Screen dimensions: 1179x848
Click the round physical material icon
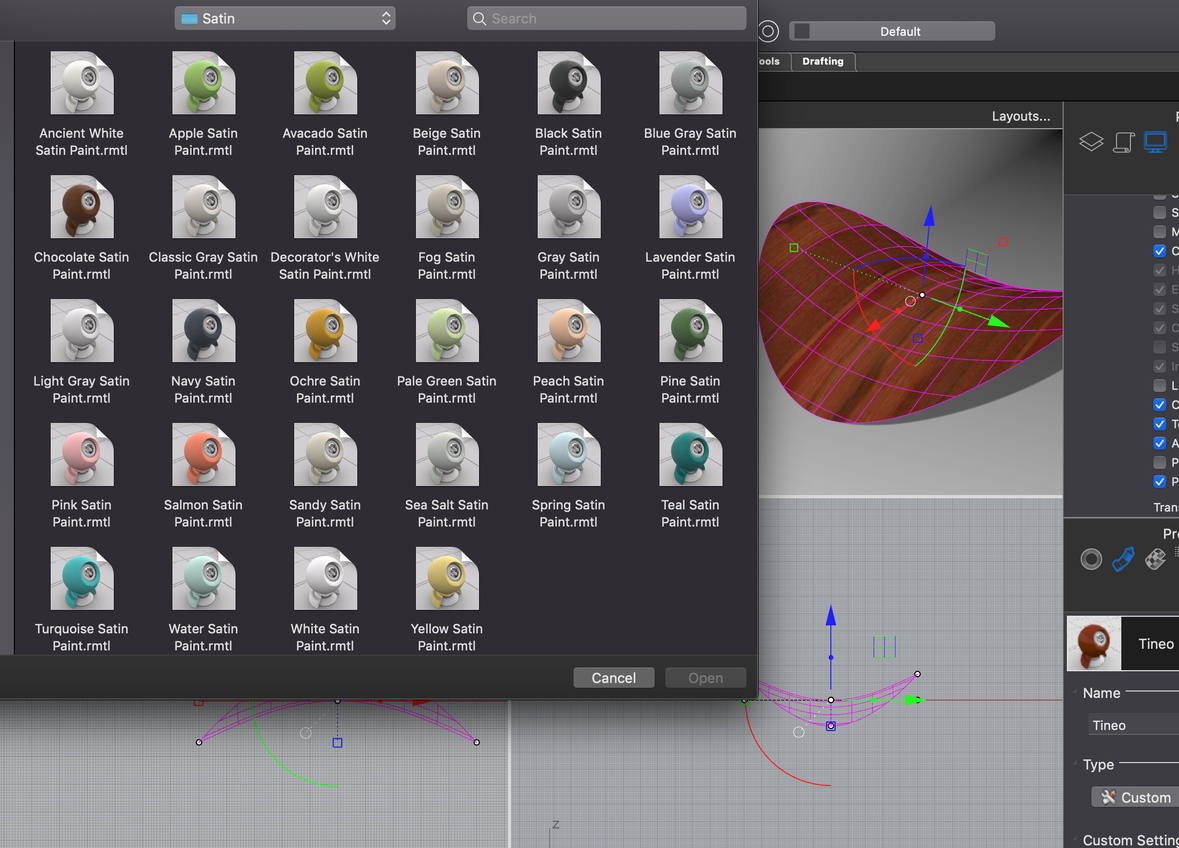[1091, 559]
